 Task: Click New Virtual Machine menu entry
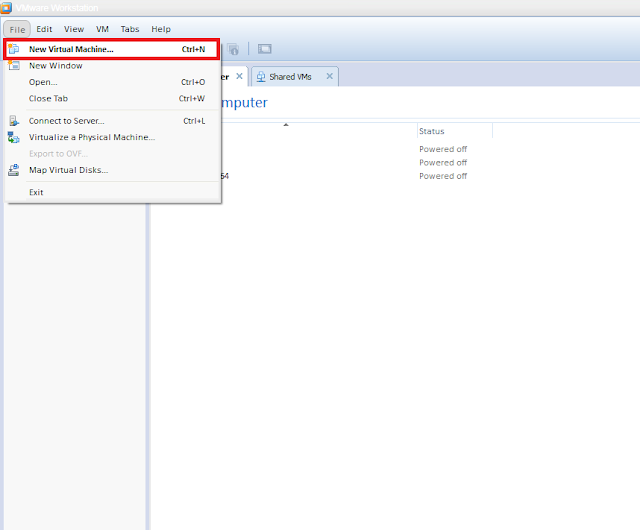(x=112, y=49)
